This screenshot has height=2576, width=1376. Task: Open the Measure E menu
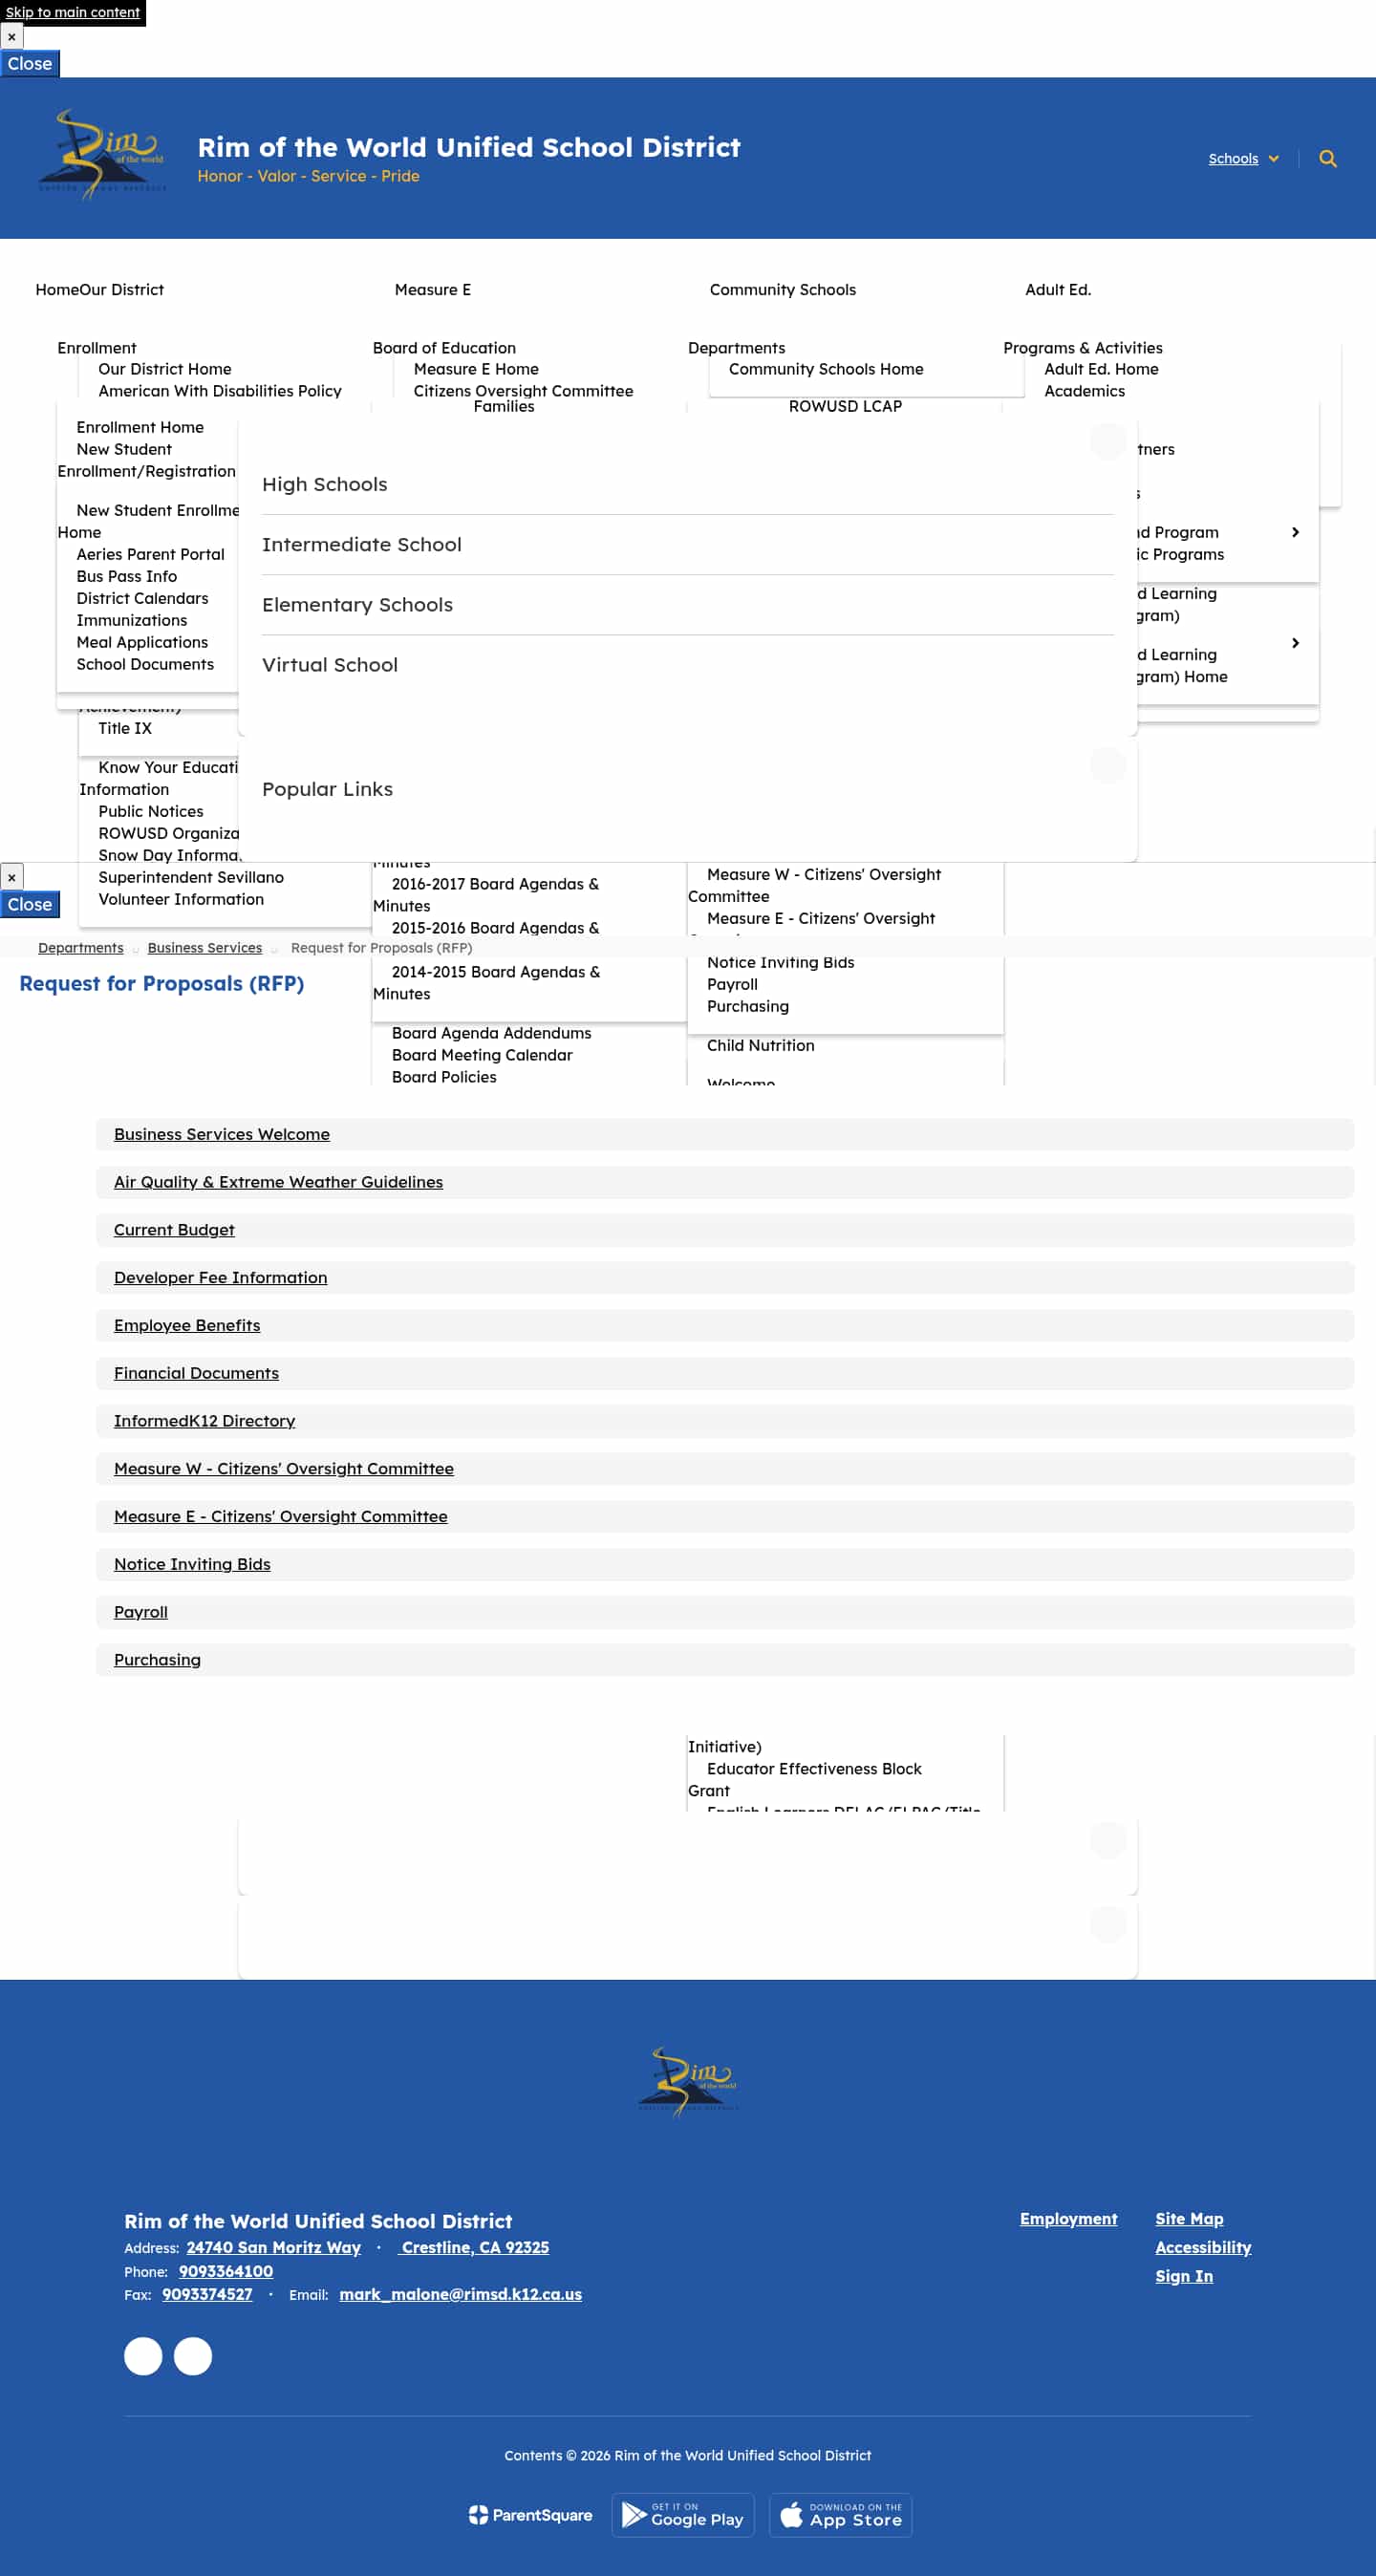pos(432,289)
